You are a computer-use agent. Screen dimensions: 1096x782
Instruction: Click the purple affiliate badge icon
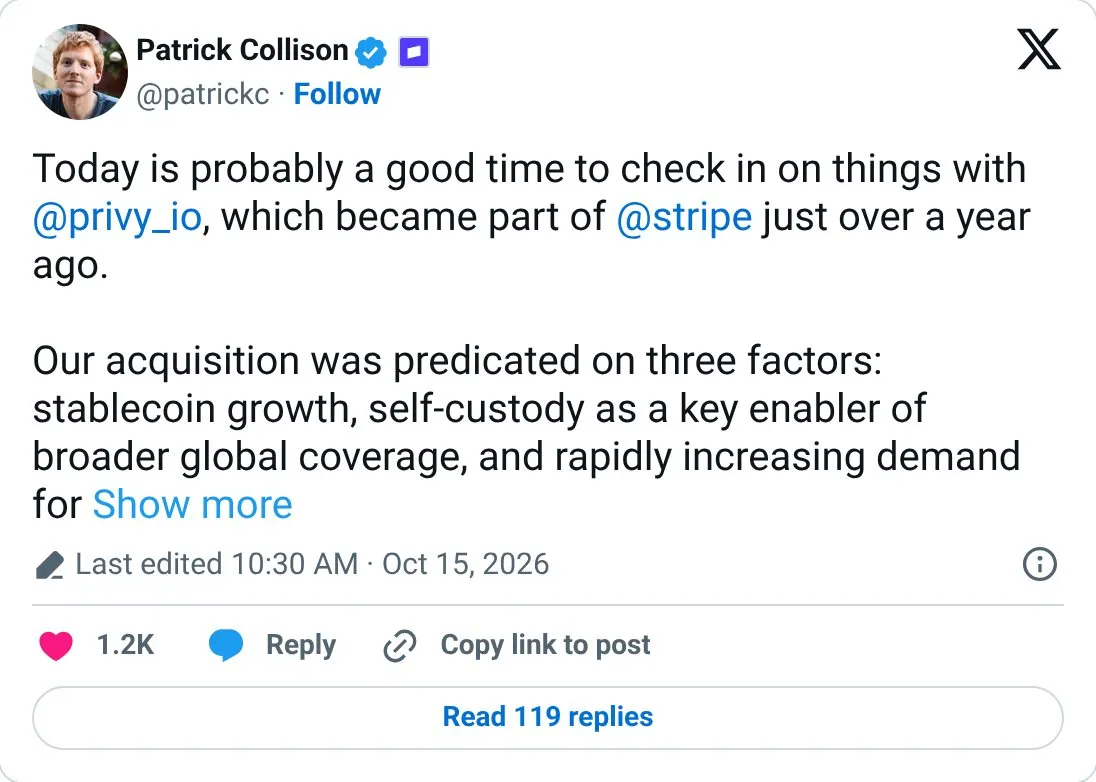tap(414, 52)
